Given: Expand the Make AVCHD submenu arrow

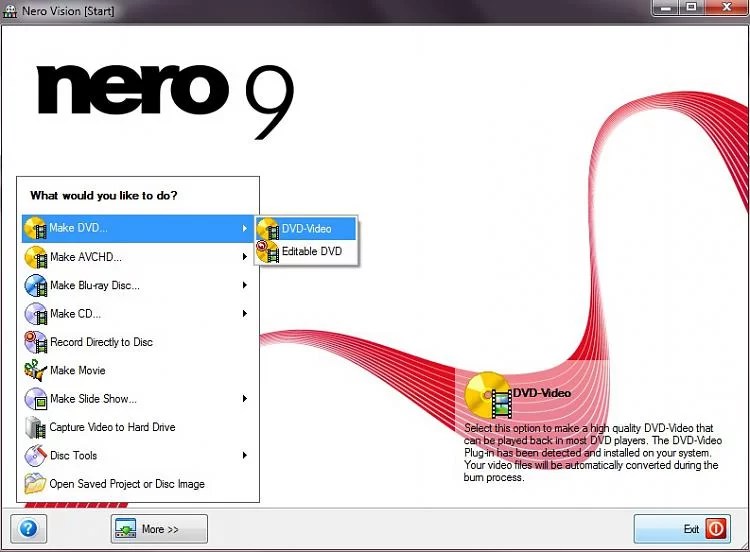Looking at the screenshot, I should [x=244, y=257].
